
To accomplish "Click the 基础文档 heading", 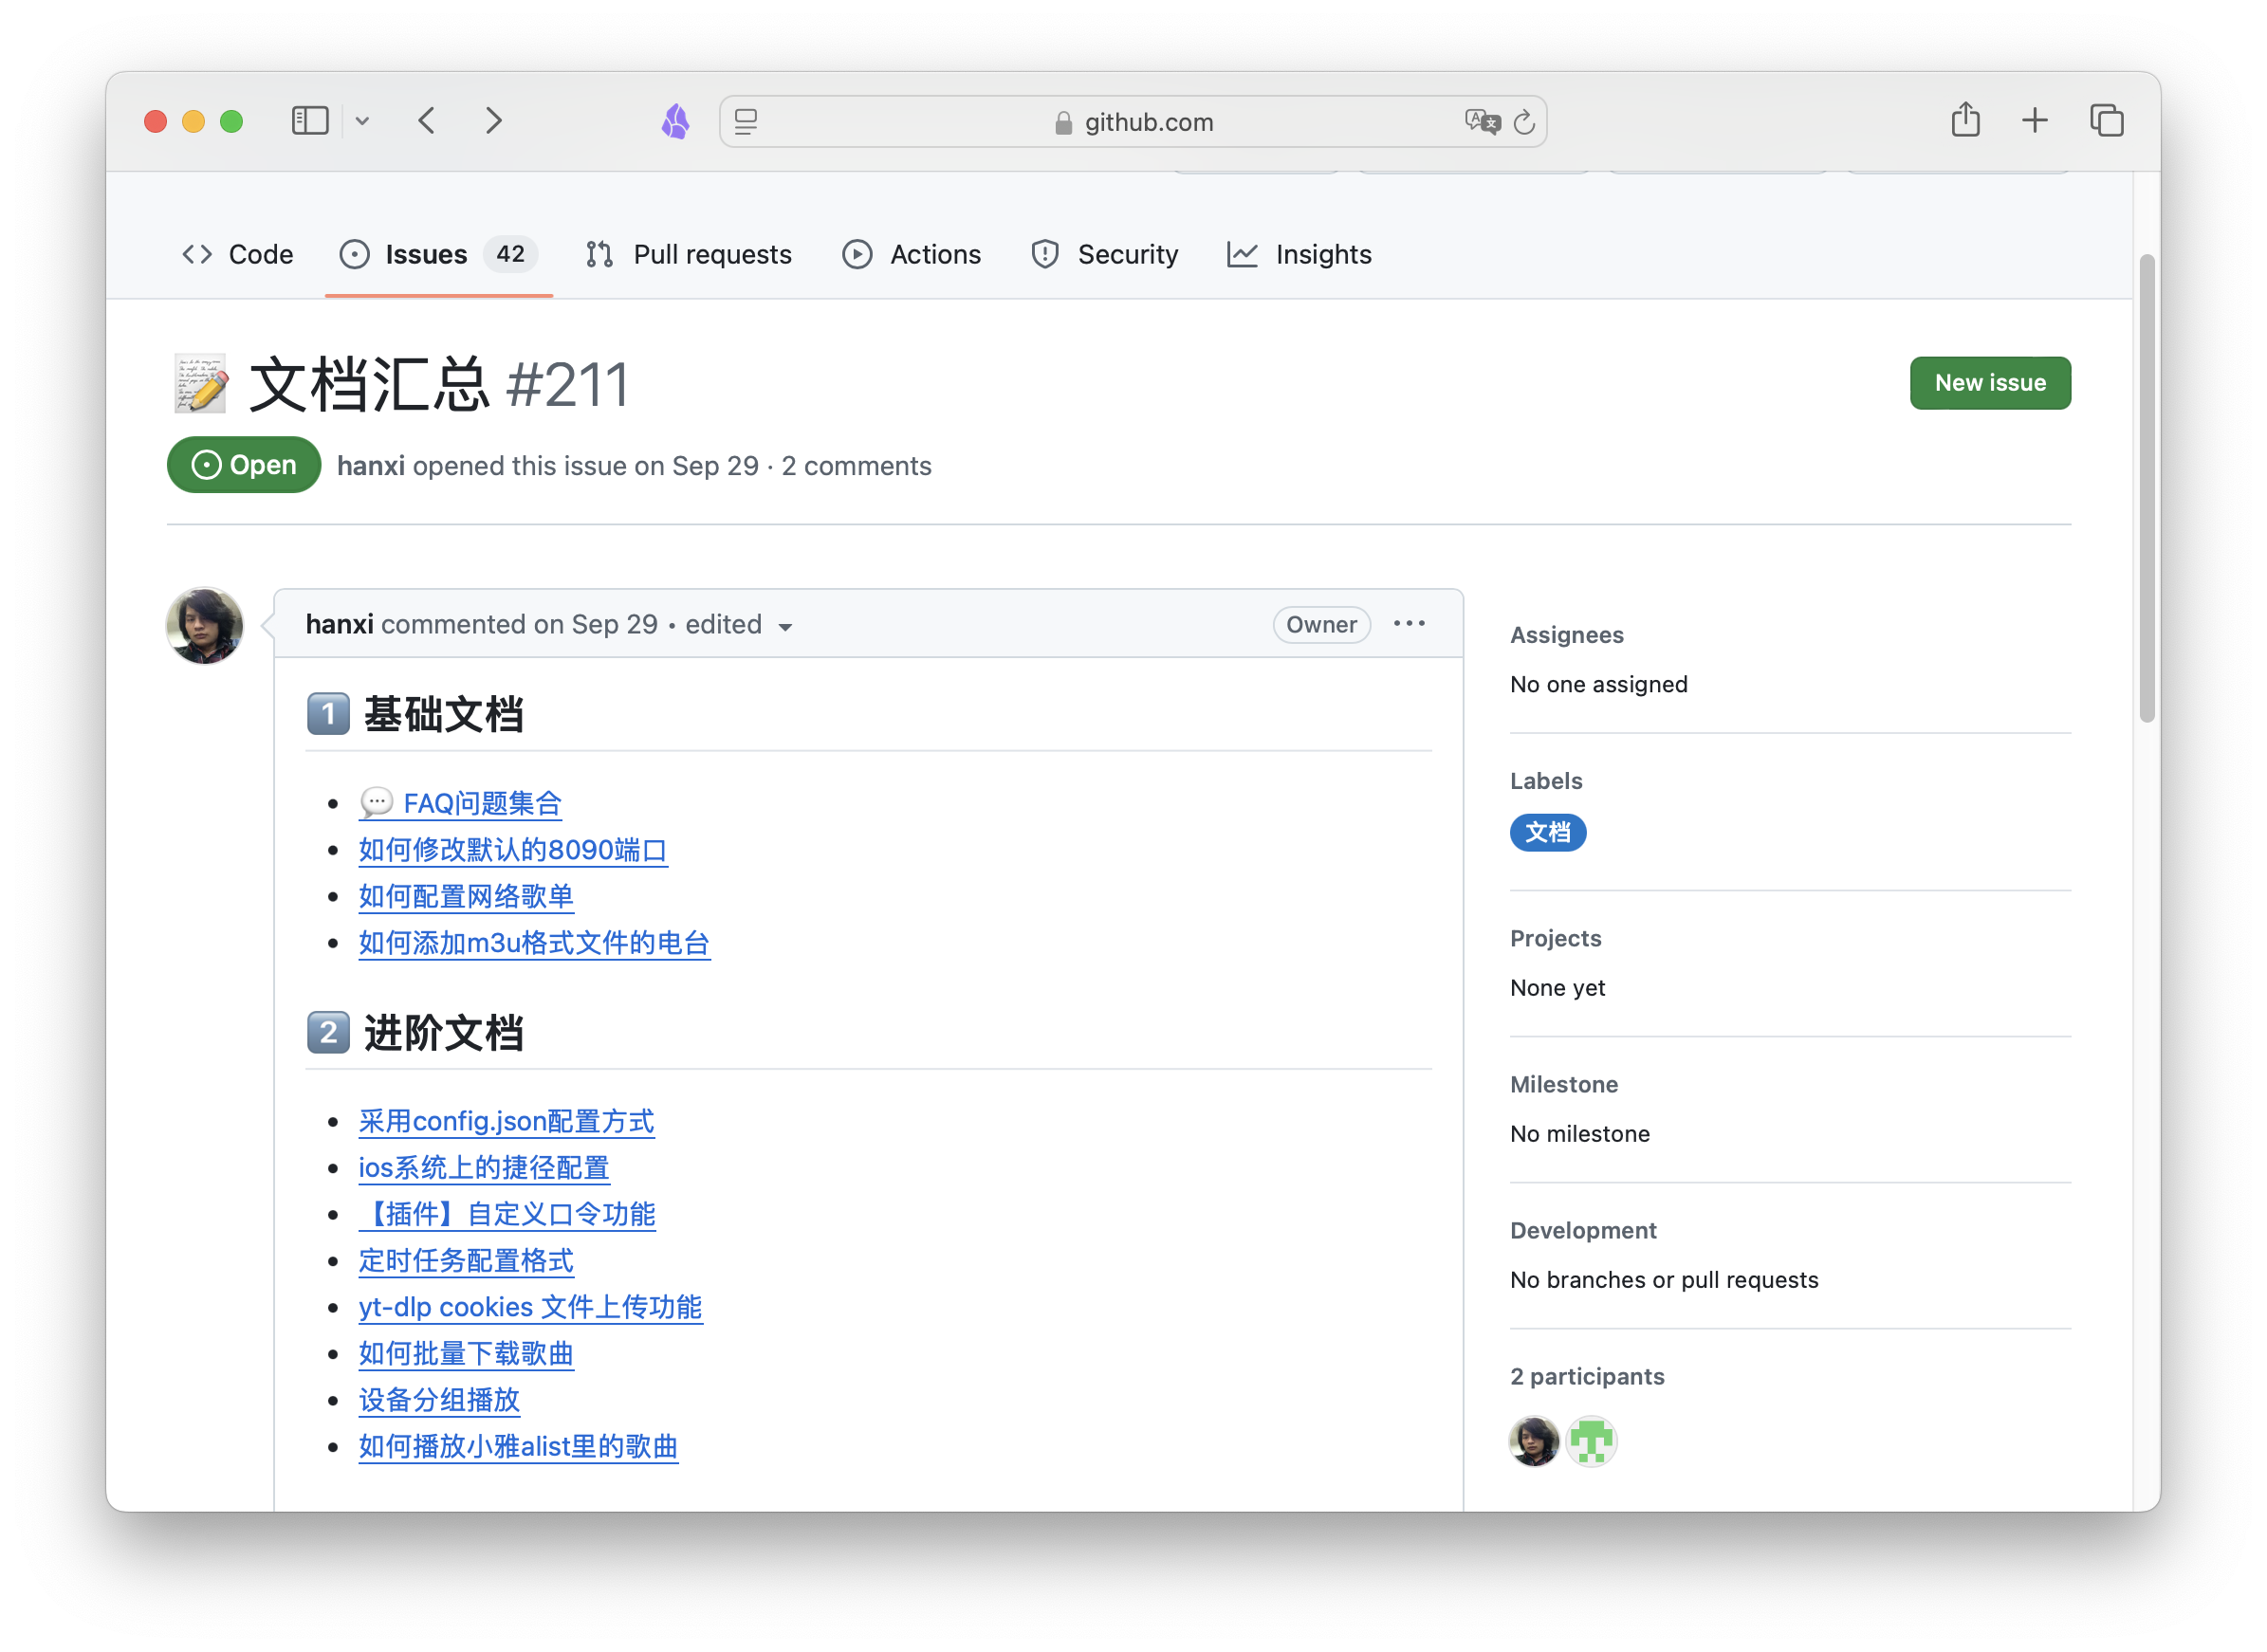I will click(x=415, y=714).
